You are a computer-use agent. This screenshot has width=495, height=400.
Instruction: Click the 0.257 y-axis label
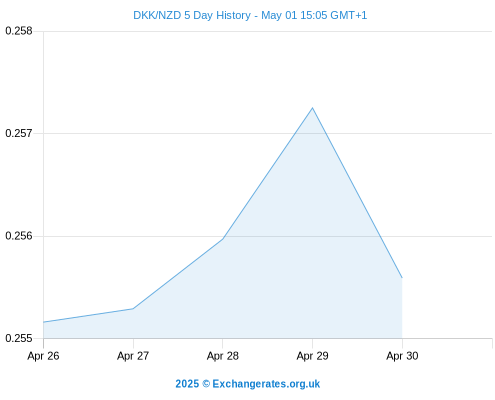pyautogui.click(x=19, y=133)
